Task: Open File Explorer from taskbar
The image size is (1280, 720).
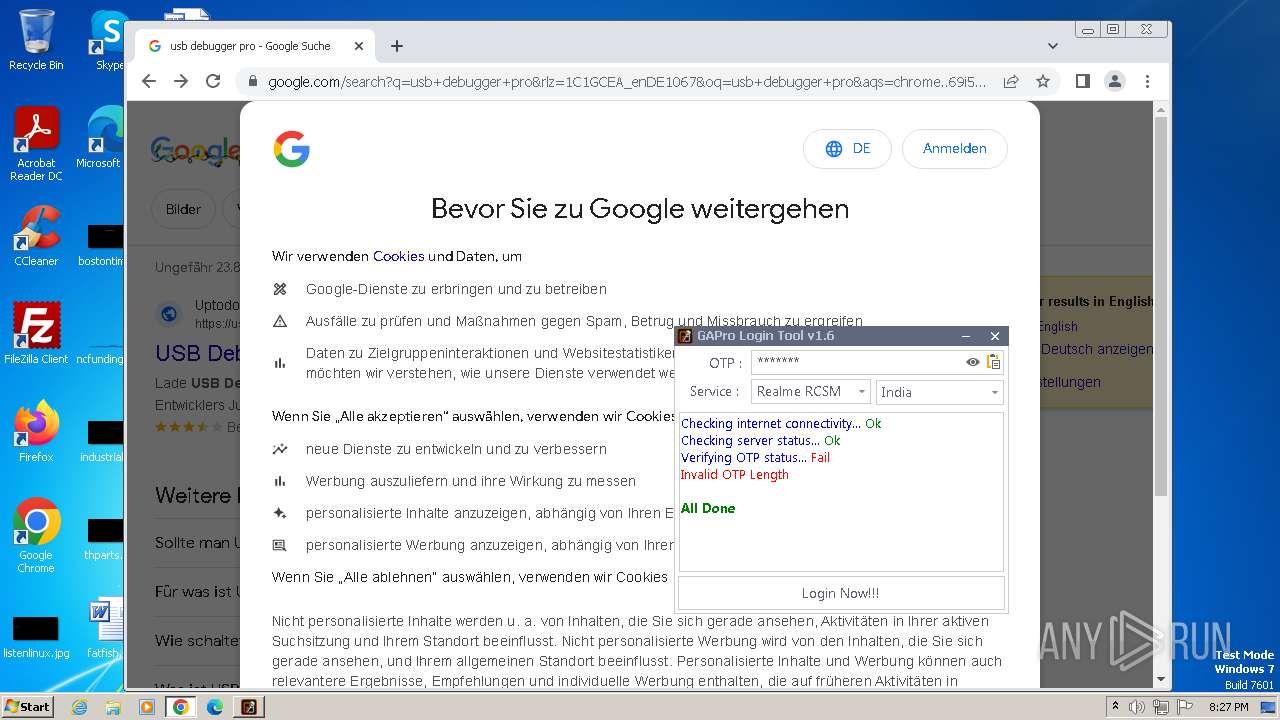Action: tap(113, 707)
